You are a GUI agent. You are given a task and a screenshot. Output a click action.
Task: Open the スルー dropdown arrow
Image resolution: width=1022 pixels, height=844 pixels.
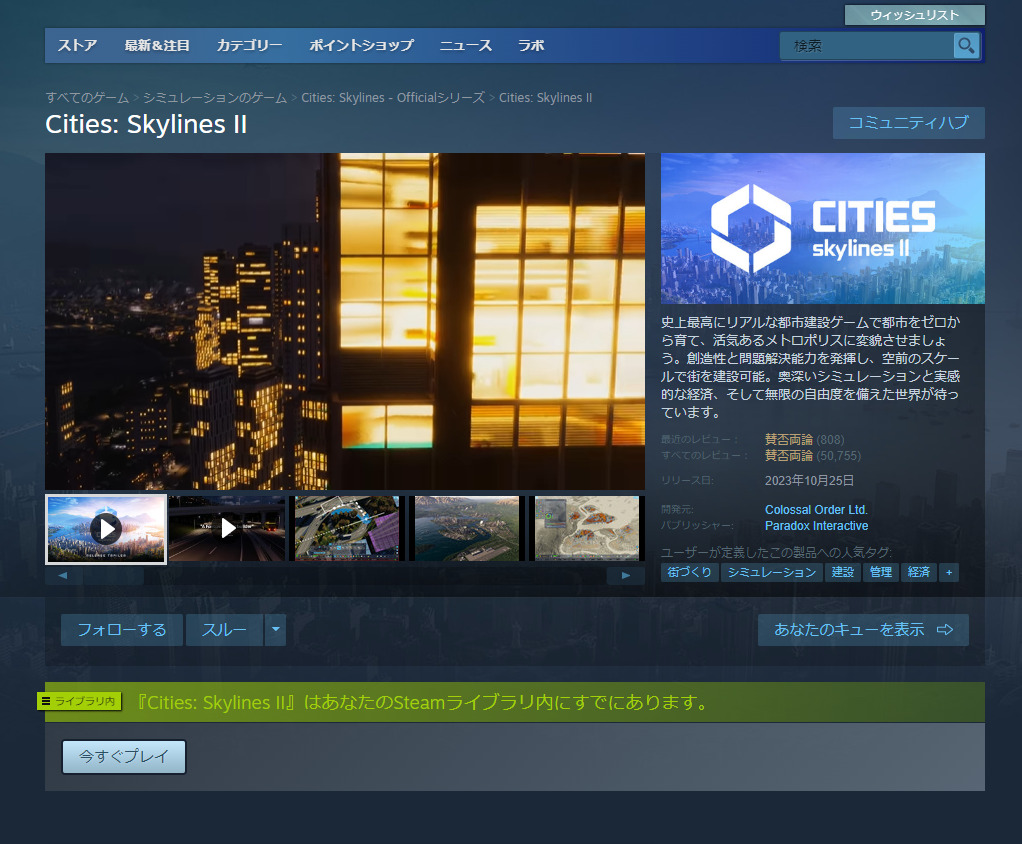[x=276, y=630]
